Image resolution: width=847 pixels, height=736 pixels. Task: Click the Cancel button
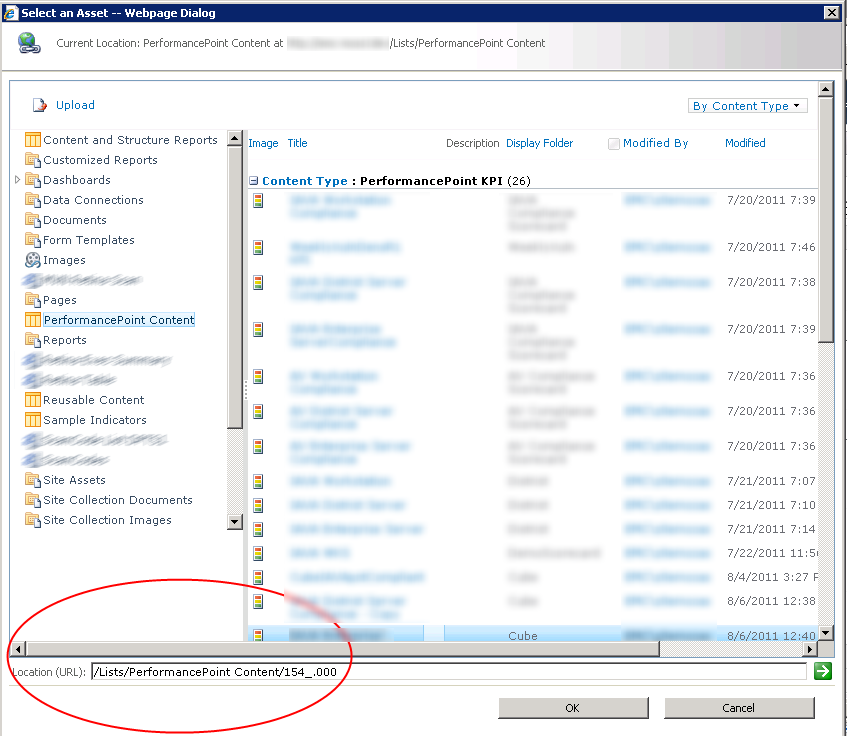(738, 707)
